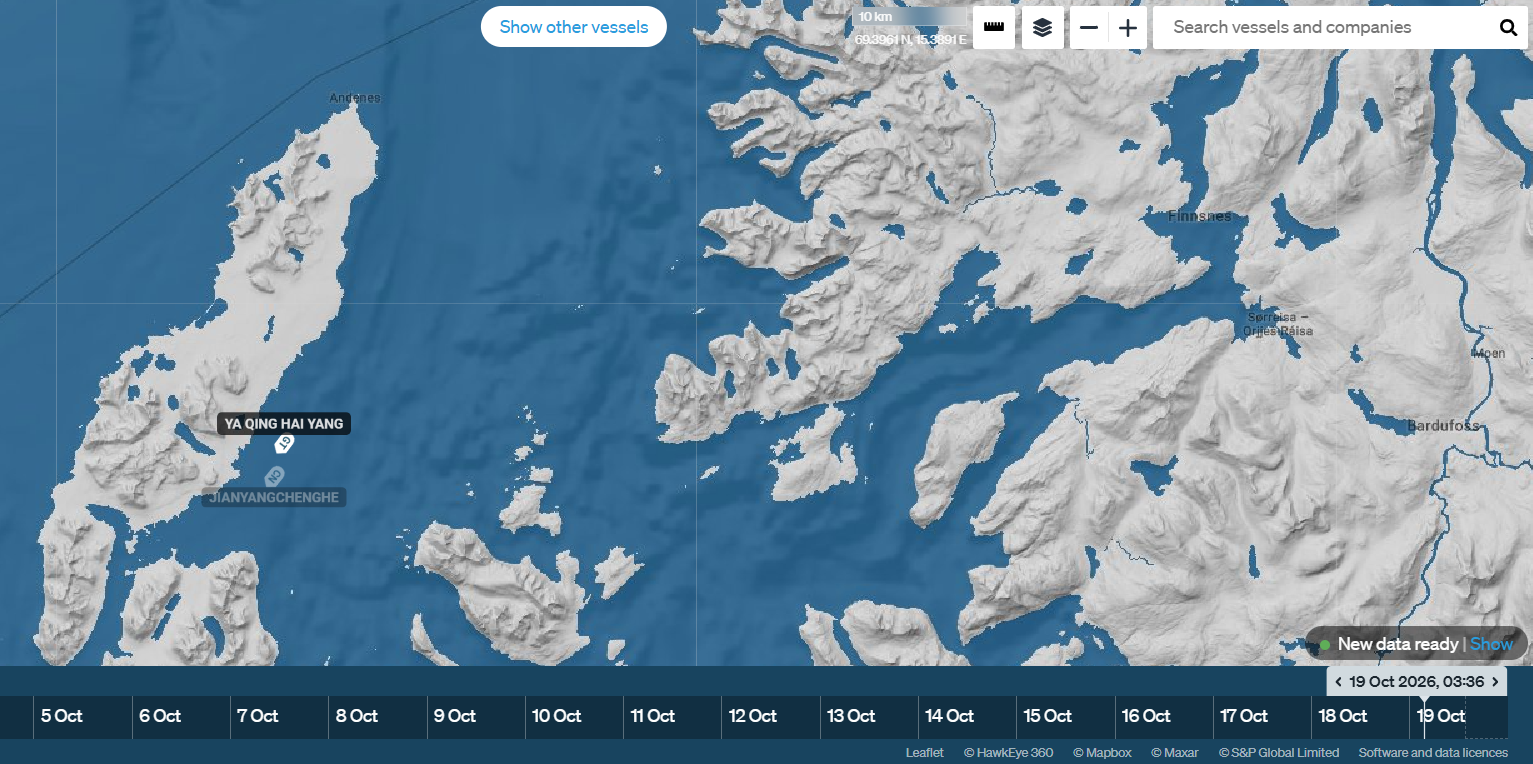Viewport: 1533px width, 764px height.
Task: Step to next timestamp with right chevron
Action: tap(1495, 682)
